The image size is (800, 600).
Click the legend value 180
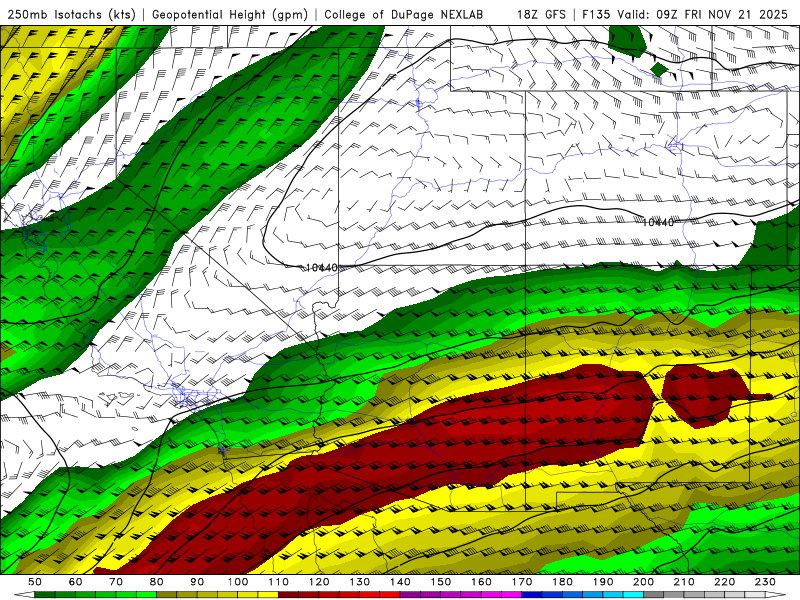pos(562,582)
